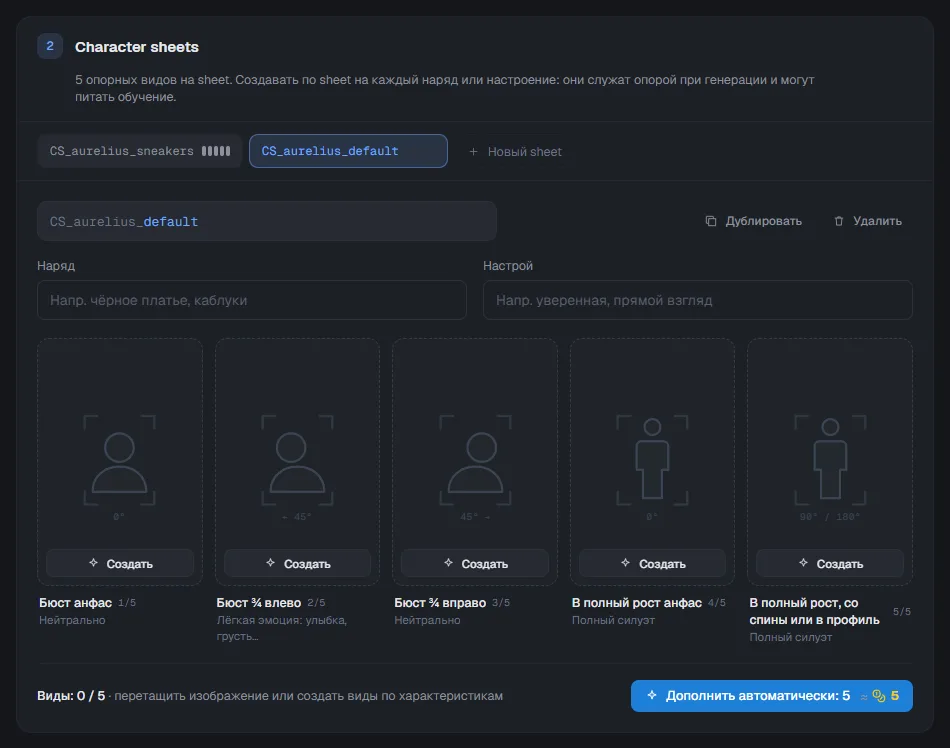Image resolution: width=950 pixels, height=748 pixels.
Task: Click the full-body back/profile silhouette icon
Action: click(830, 460)
